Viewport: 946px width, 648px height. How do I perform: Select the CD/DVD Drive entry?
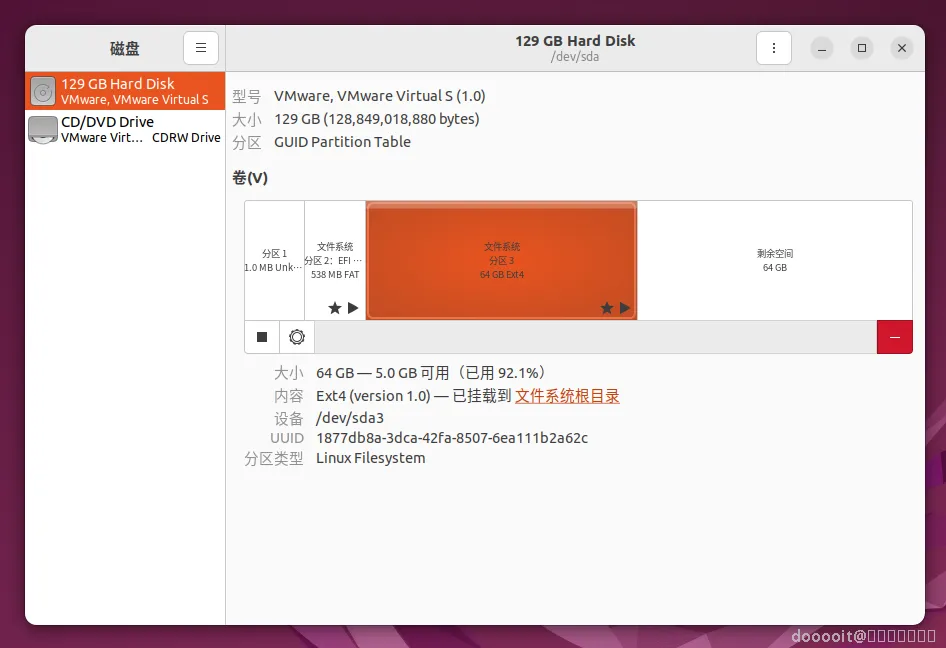pos(125,129)
